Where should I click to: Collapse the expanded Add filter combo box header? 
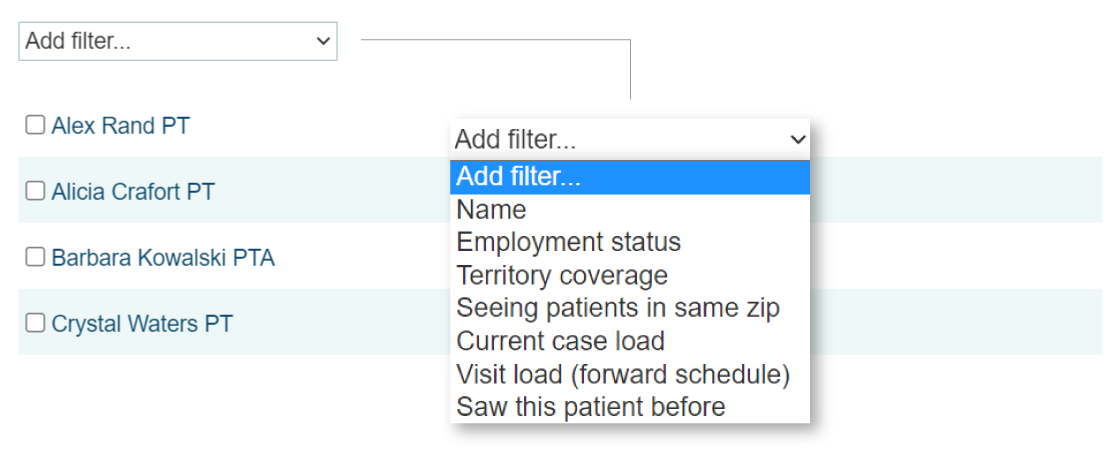(x=620, y=140)
